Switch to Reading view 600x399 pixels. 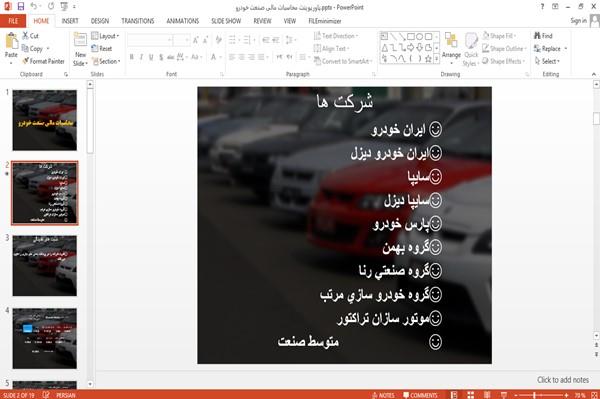tap(487, 395)
